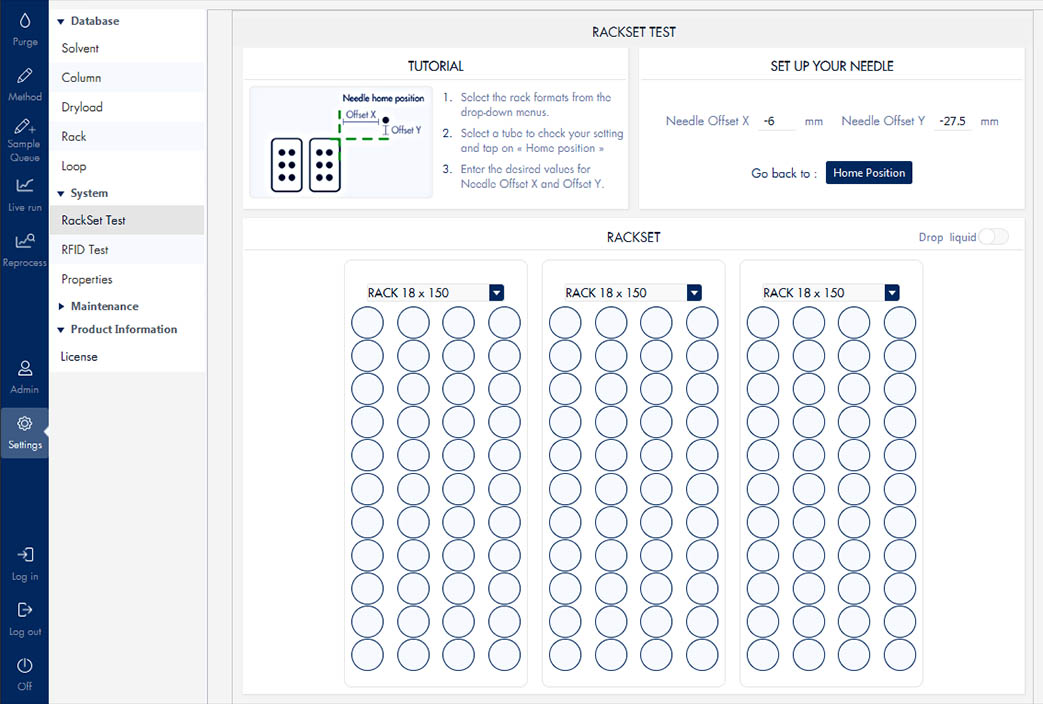Screen dimensions: 1043x704
Task: Select bottom-left tube in first rack
Action: [x=367, y=655]
